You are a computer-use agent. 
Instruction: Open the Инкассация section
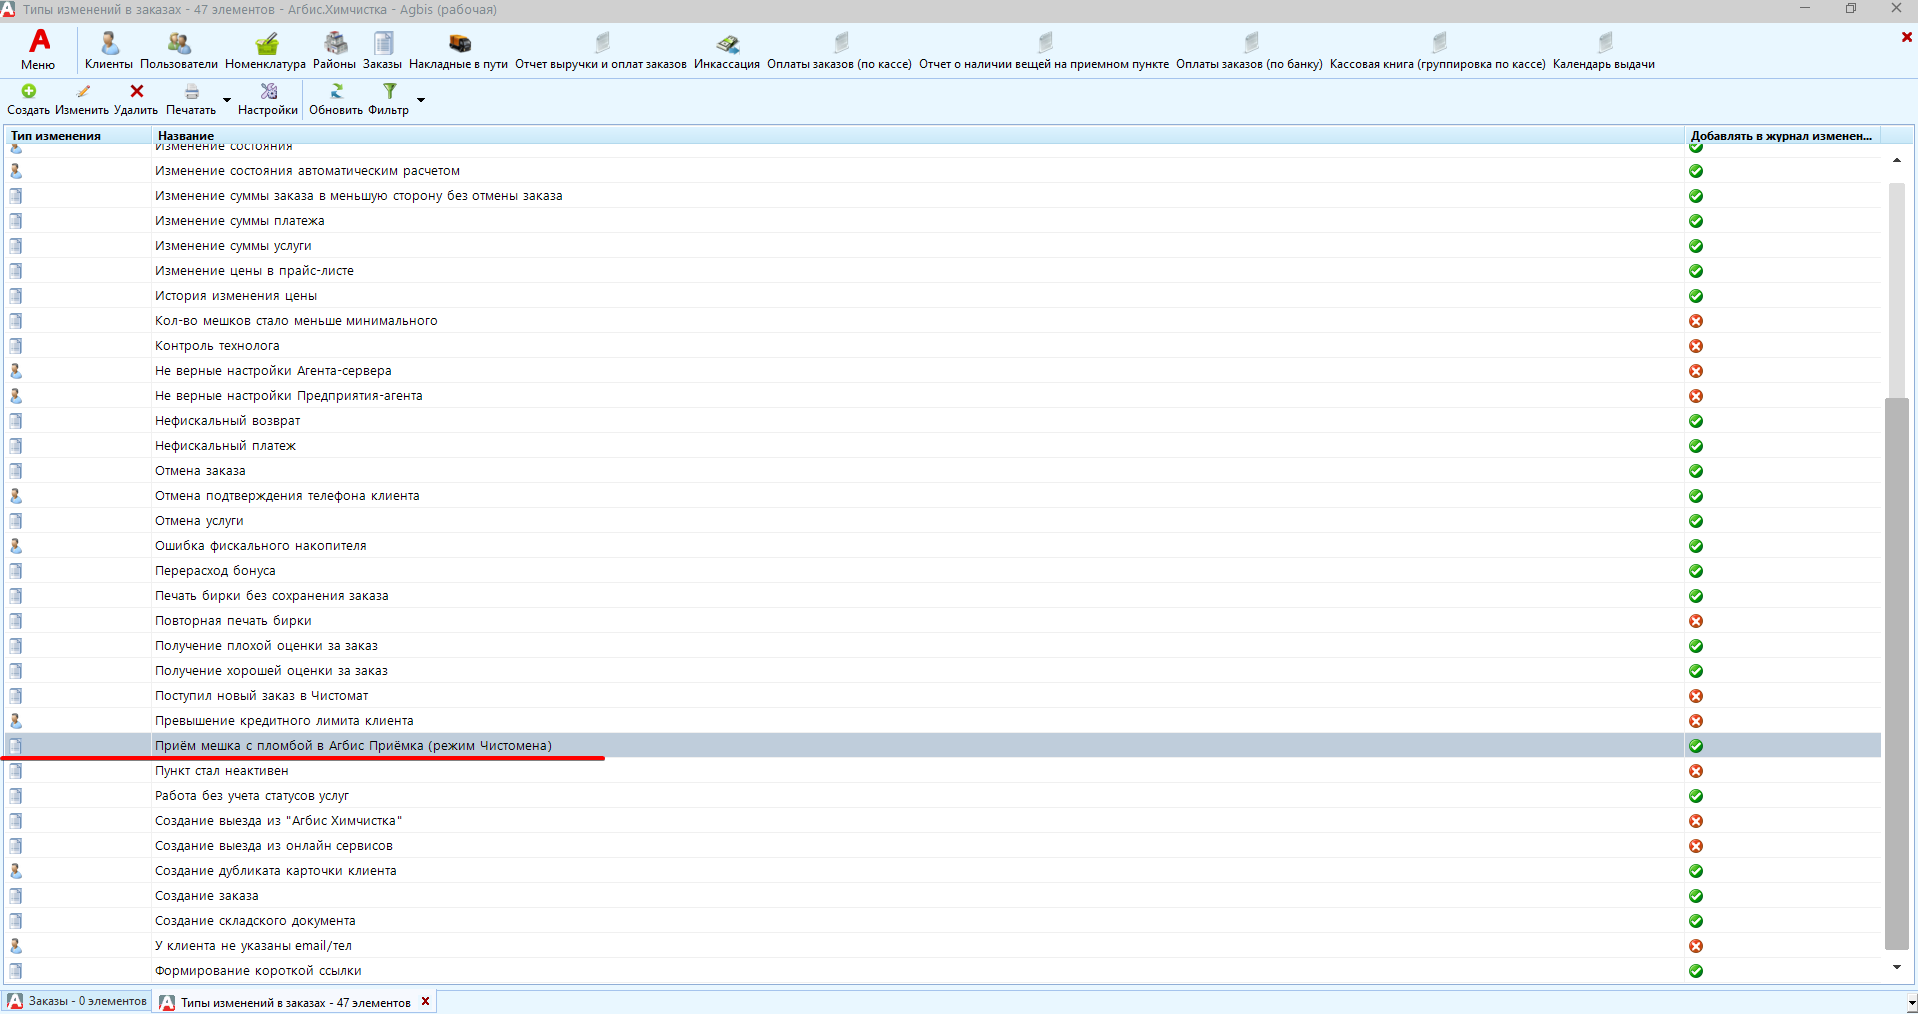point(727,50)
